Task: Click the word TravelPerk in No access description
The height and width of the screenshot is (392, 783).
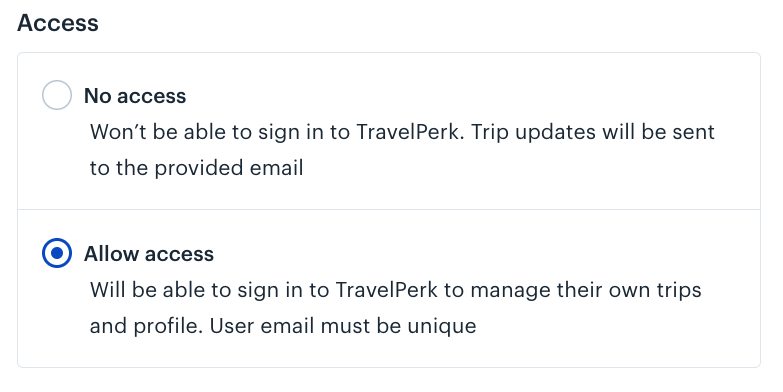Action: pos(410,132)
